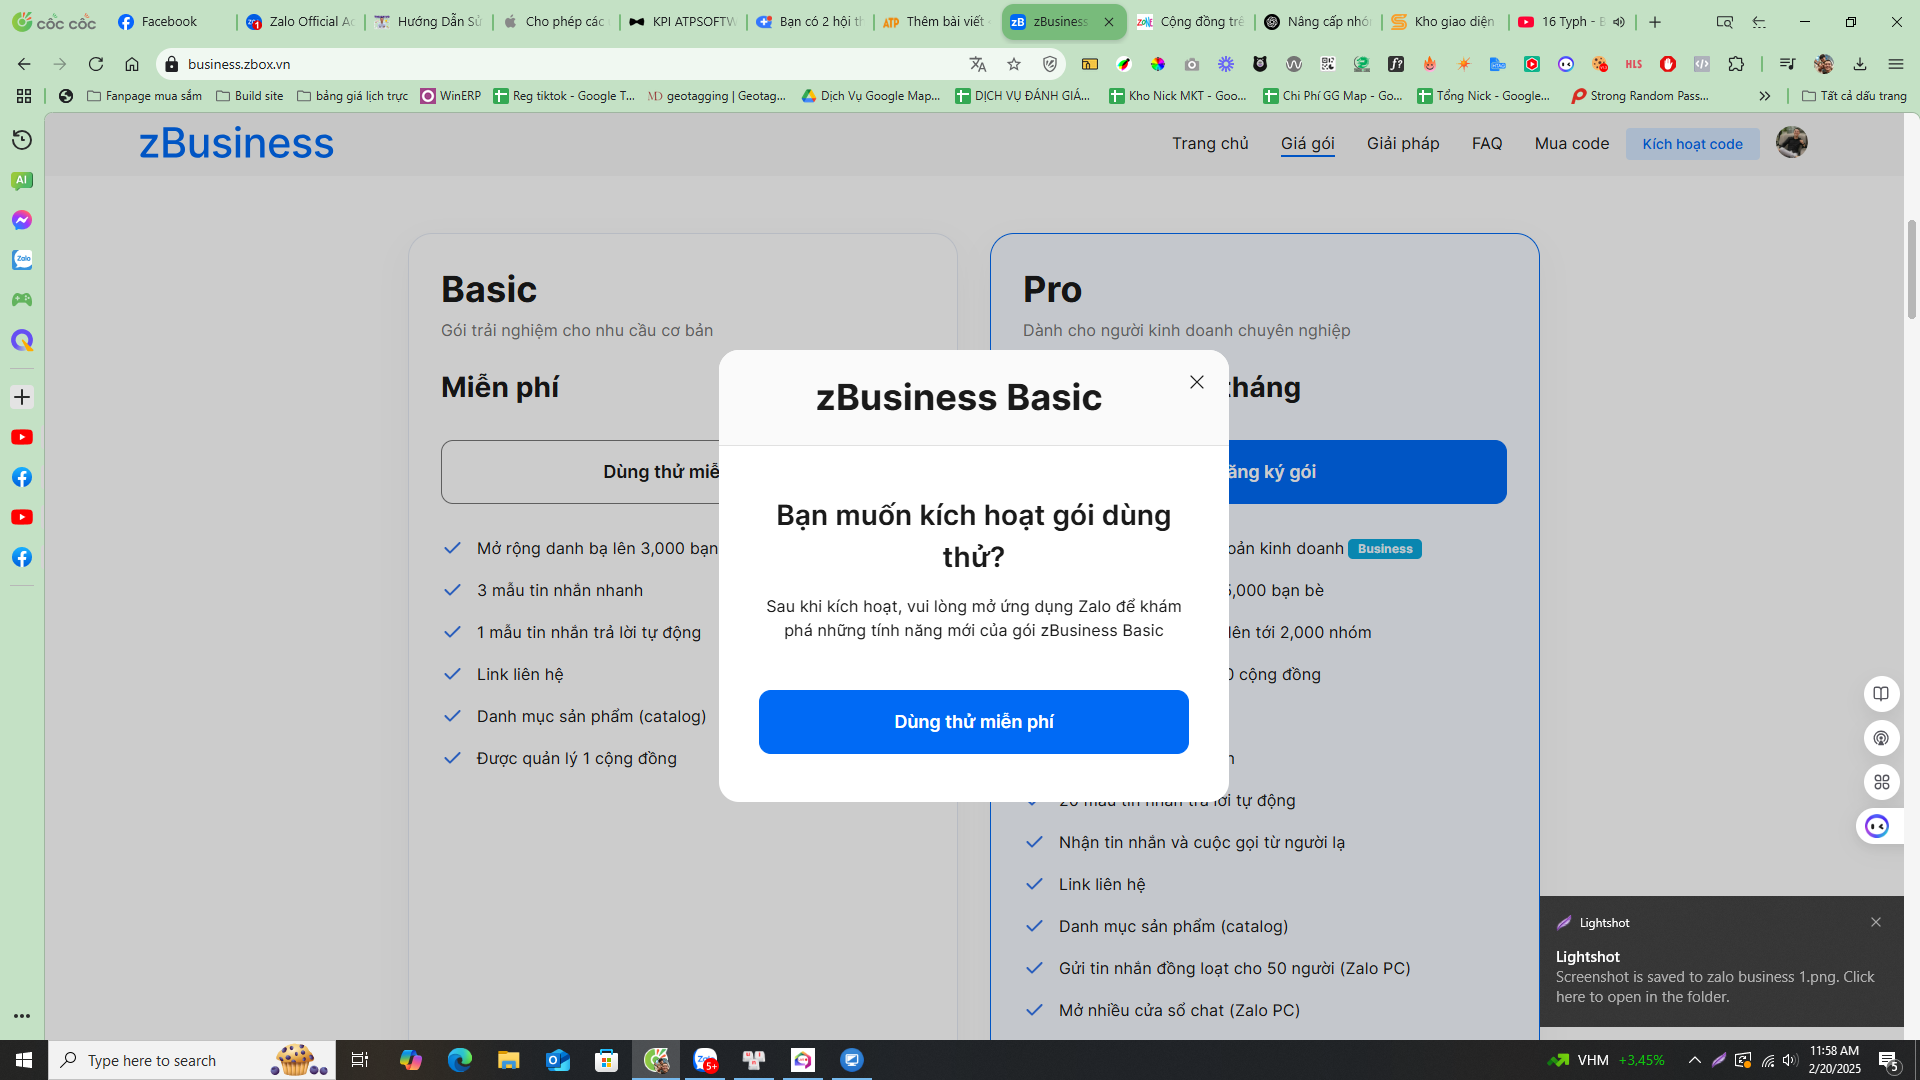The height and width of the screenshot is (1080, 1920).
Task: Bookmark this page with the star icon
Action: 1014,64
